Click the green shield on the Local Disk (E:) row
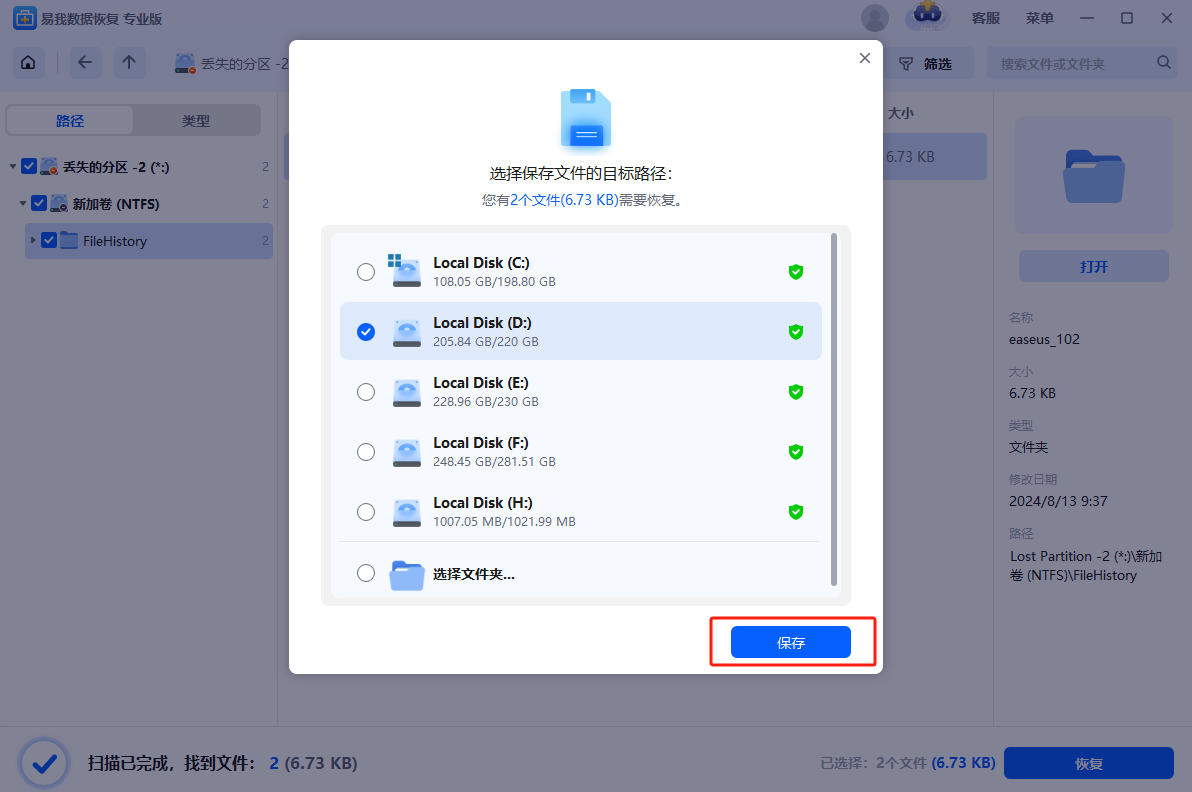Screen dimensions: 1192x792 796,392
